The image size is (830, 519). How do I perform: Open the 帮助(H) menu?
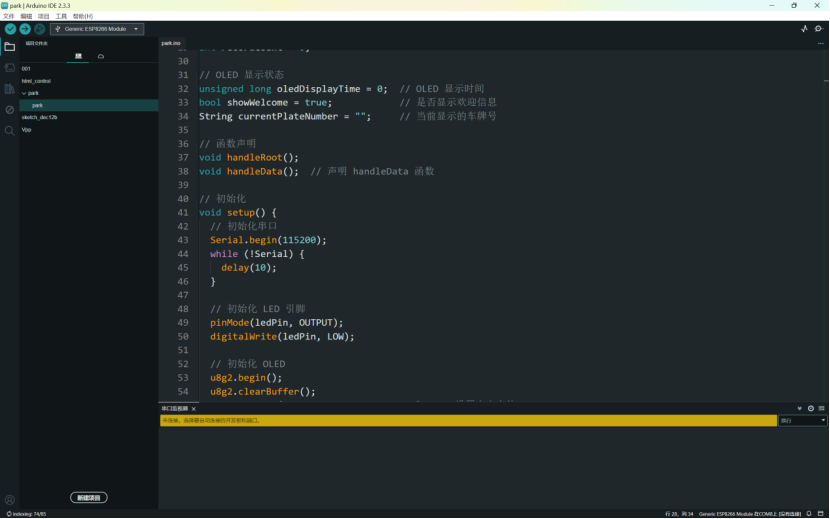[x=83, y=16]
